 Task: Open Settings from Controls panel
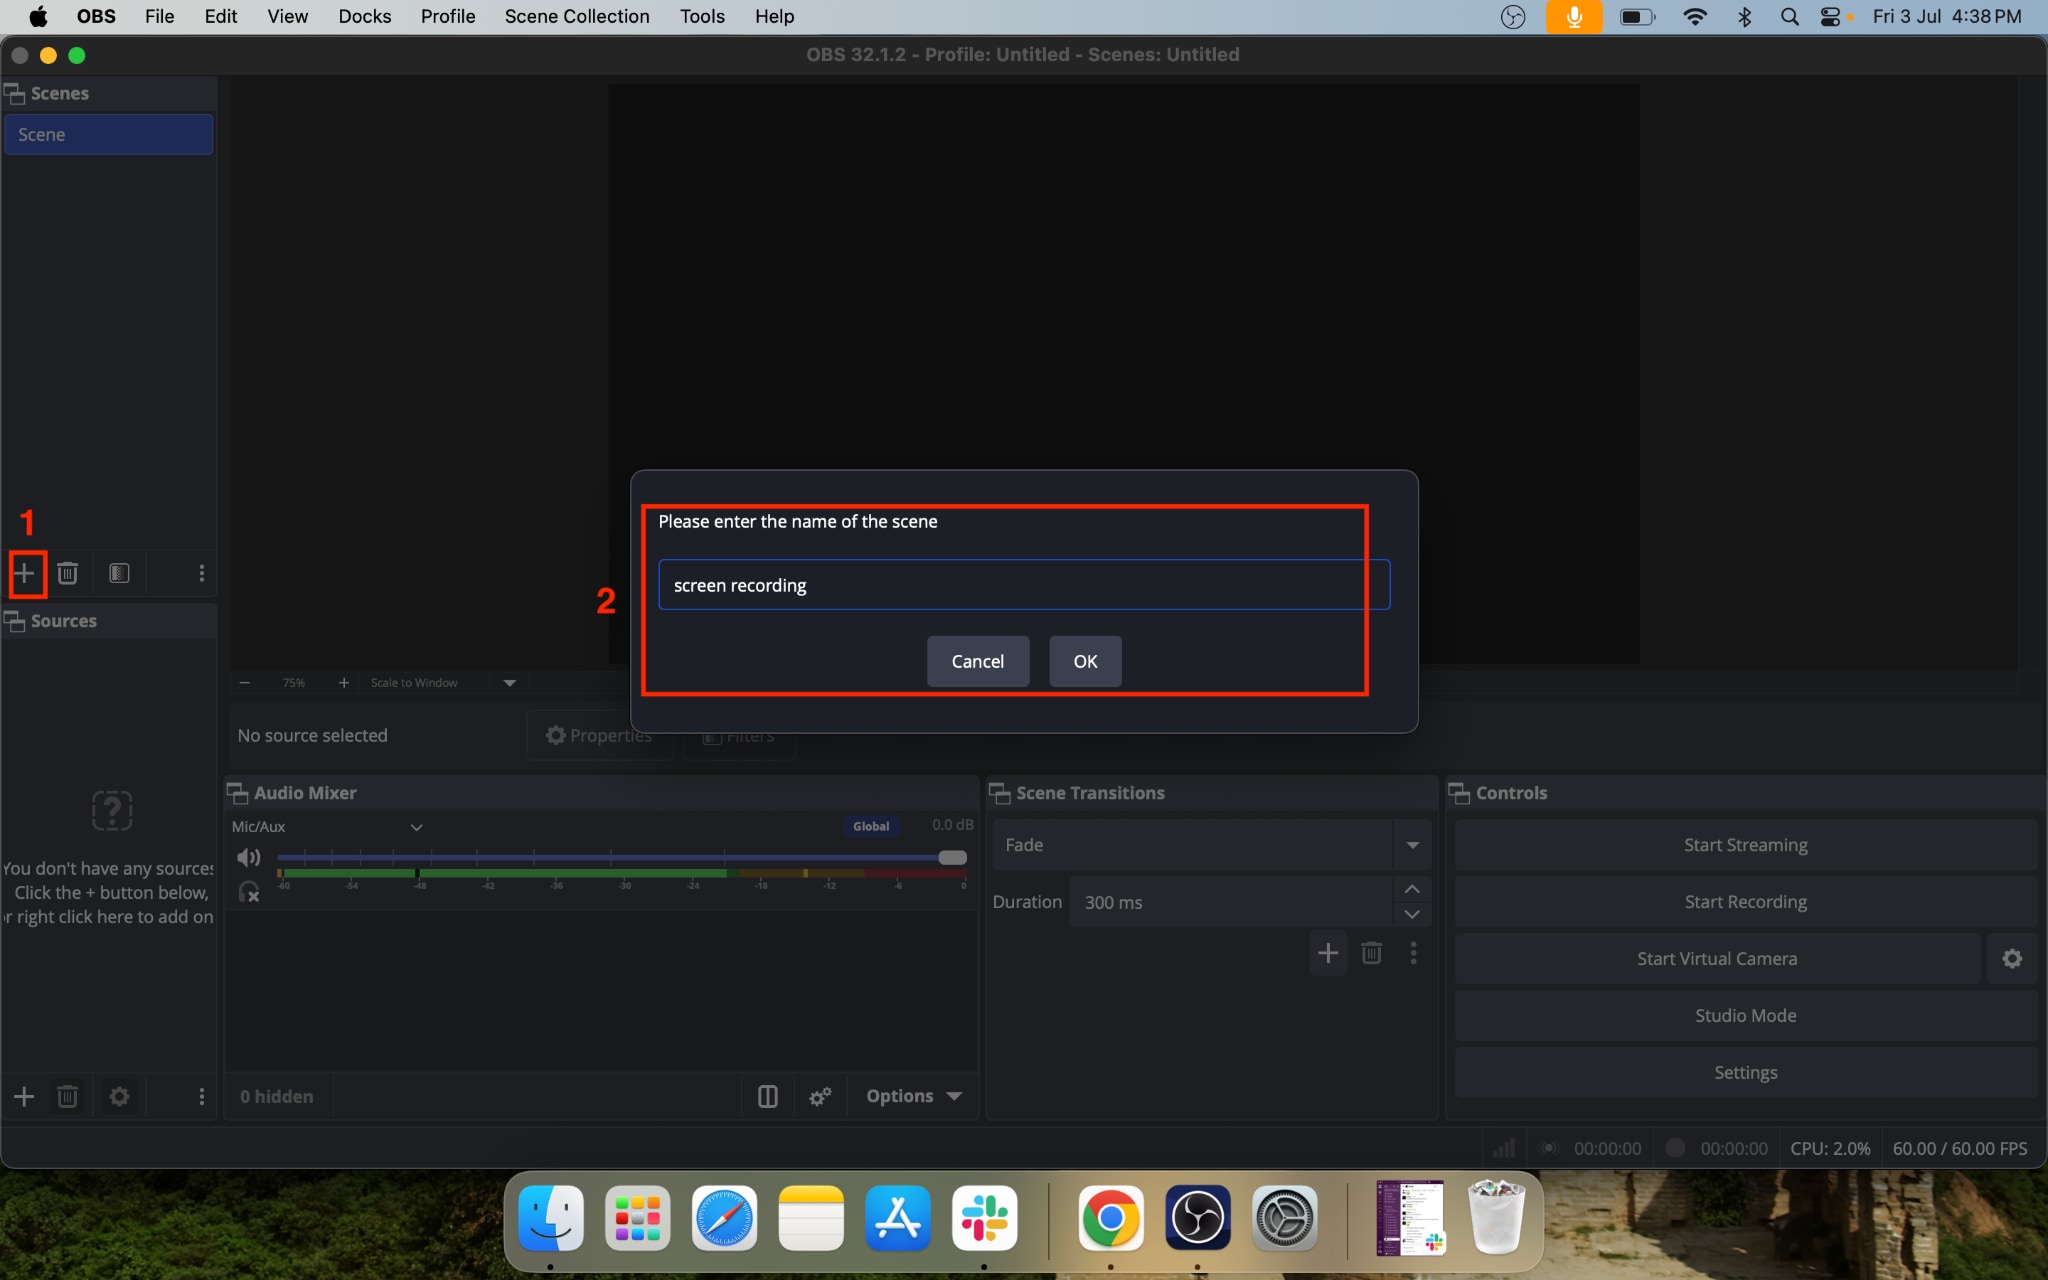click(x=1745, y=1073)
